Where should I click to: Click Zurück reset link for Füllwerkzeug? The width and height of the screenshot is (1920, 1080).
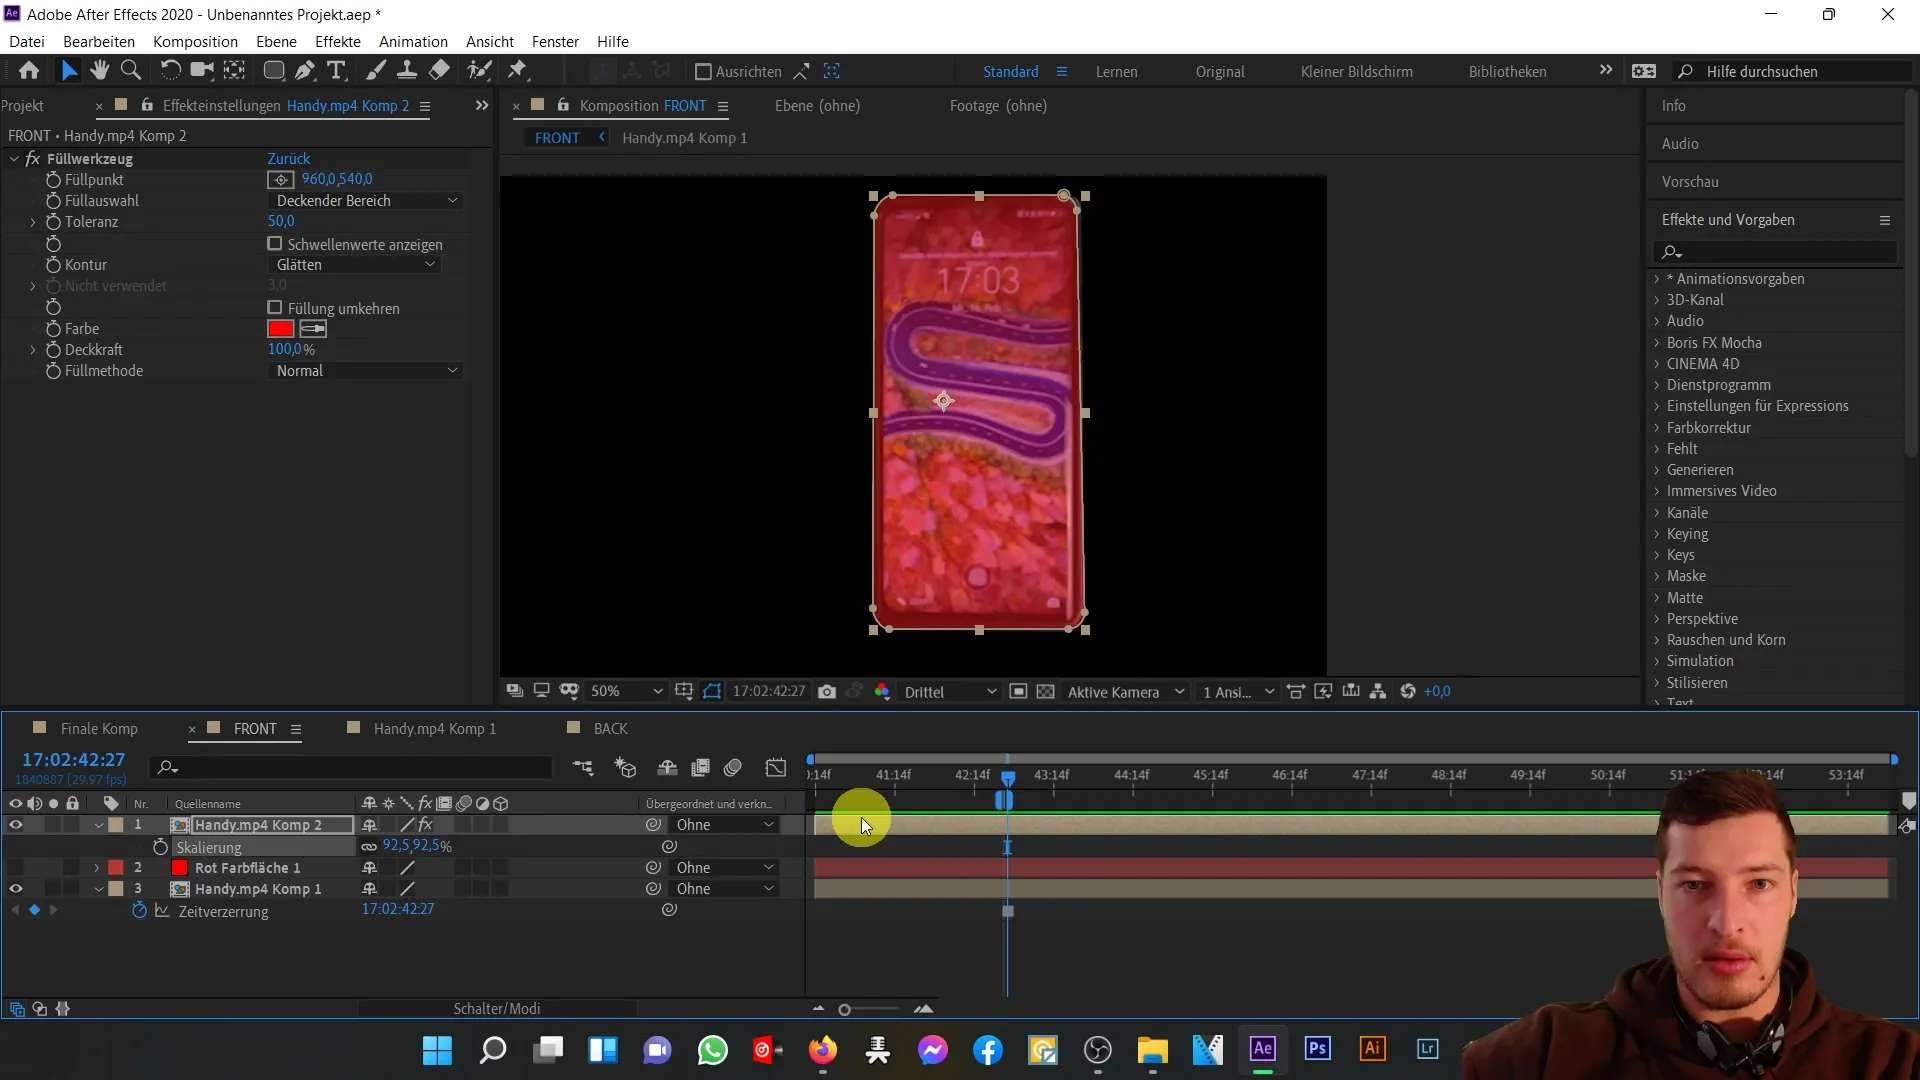click(x=289, y=159)
